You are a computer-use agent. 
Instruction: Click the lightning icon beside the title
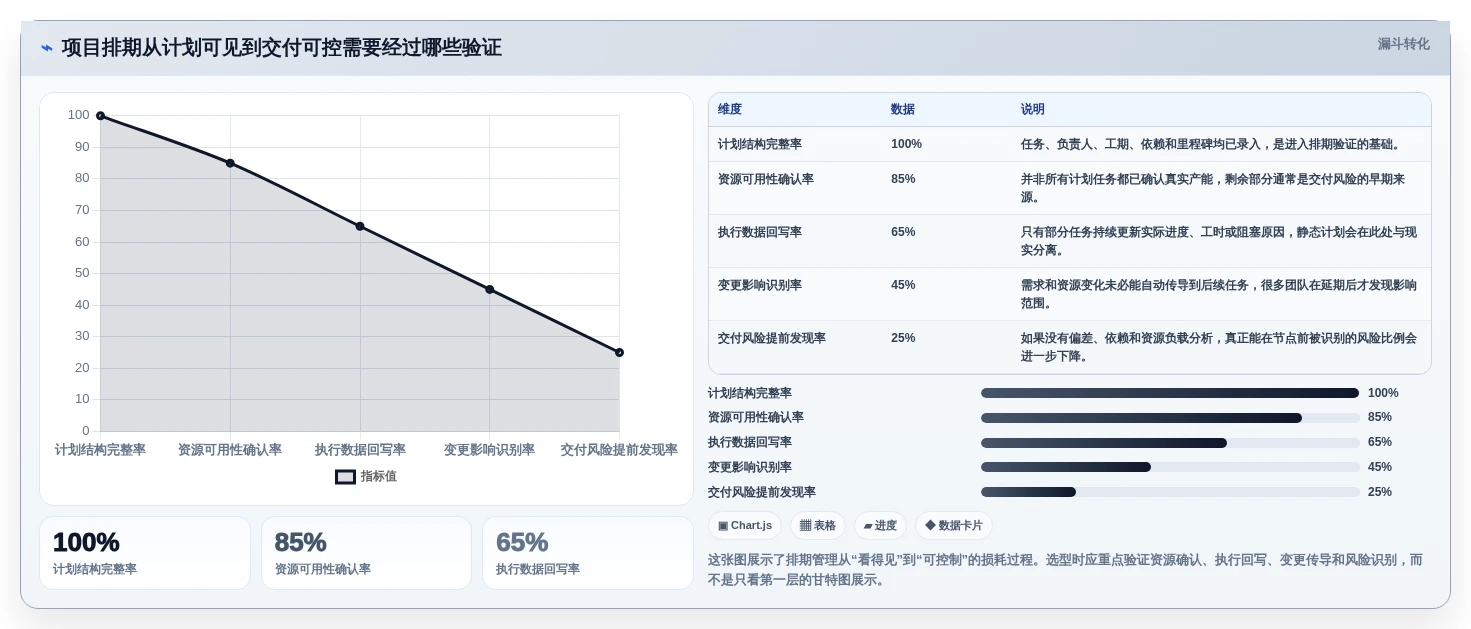pos(46,48)
